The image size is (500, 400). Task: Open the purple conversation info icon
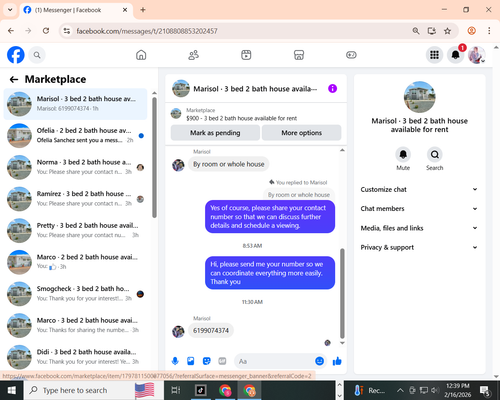tap(332, 89)
